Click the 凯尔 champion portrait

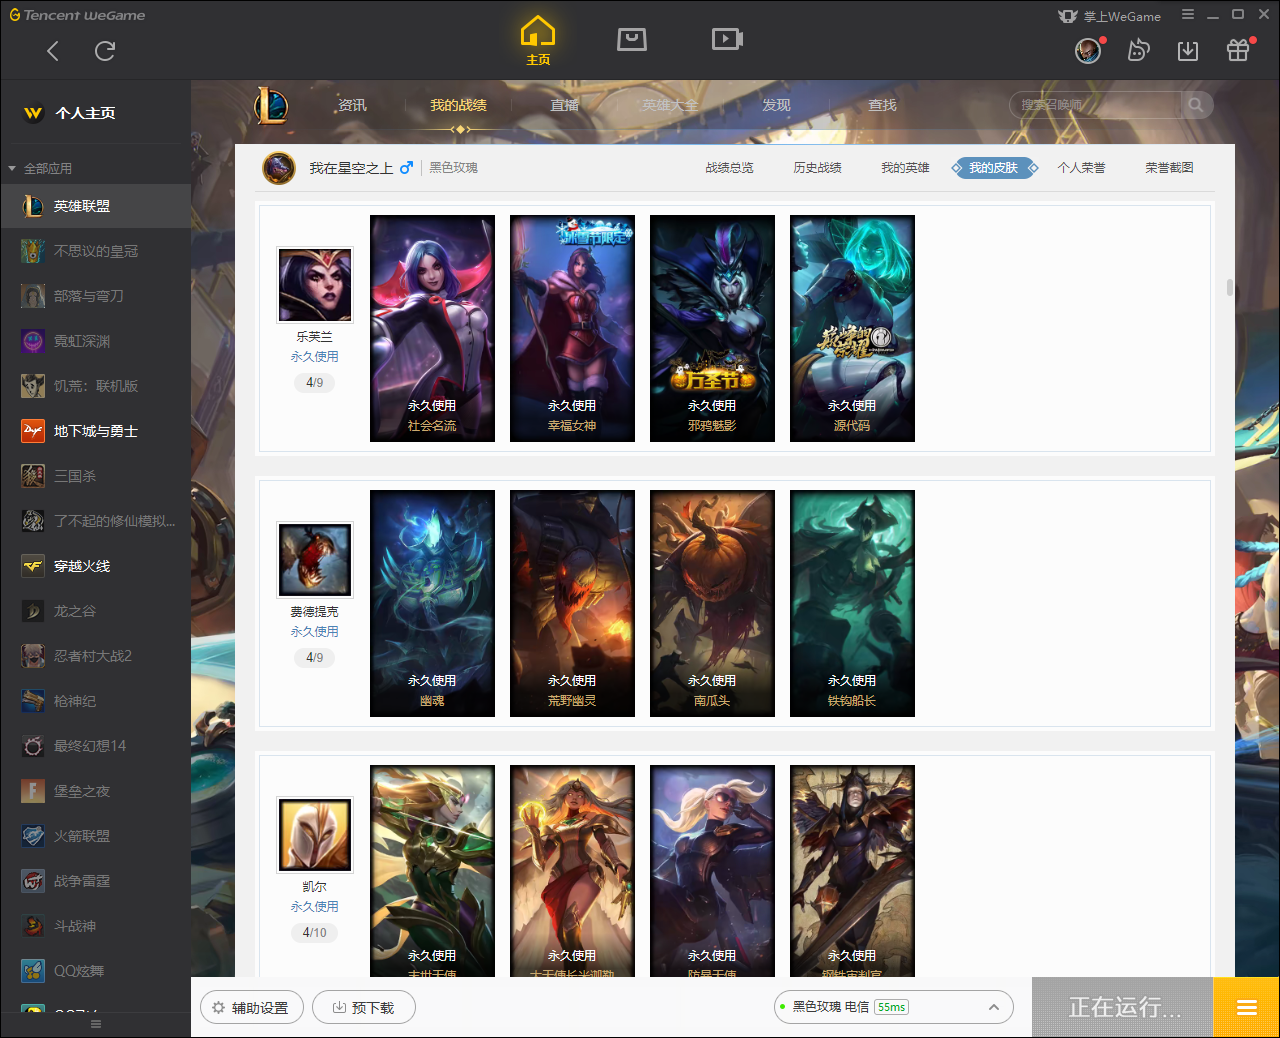click(315, 835)
